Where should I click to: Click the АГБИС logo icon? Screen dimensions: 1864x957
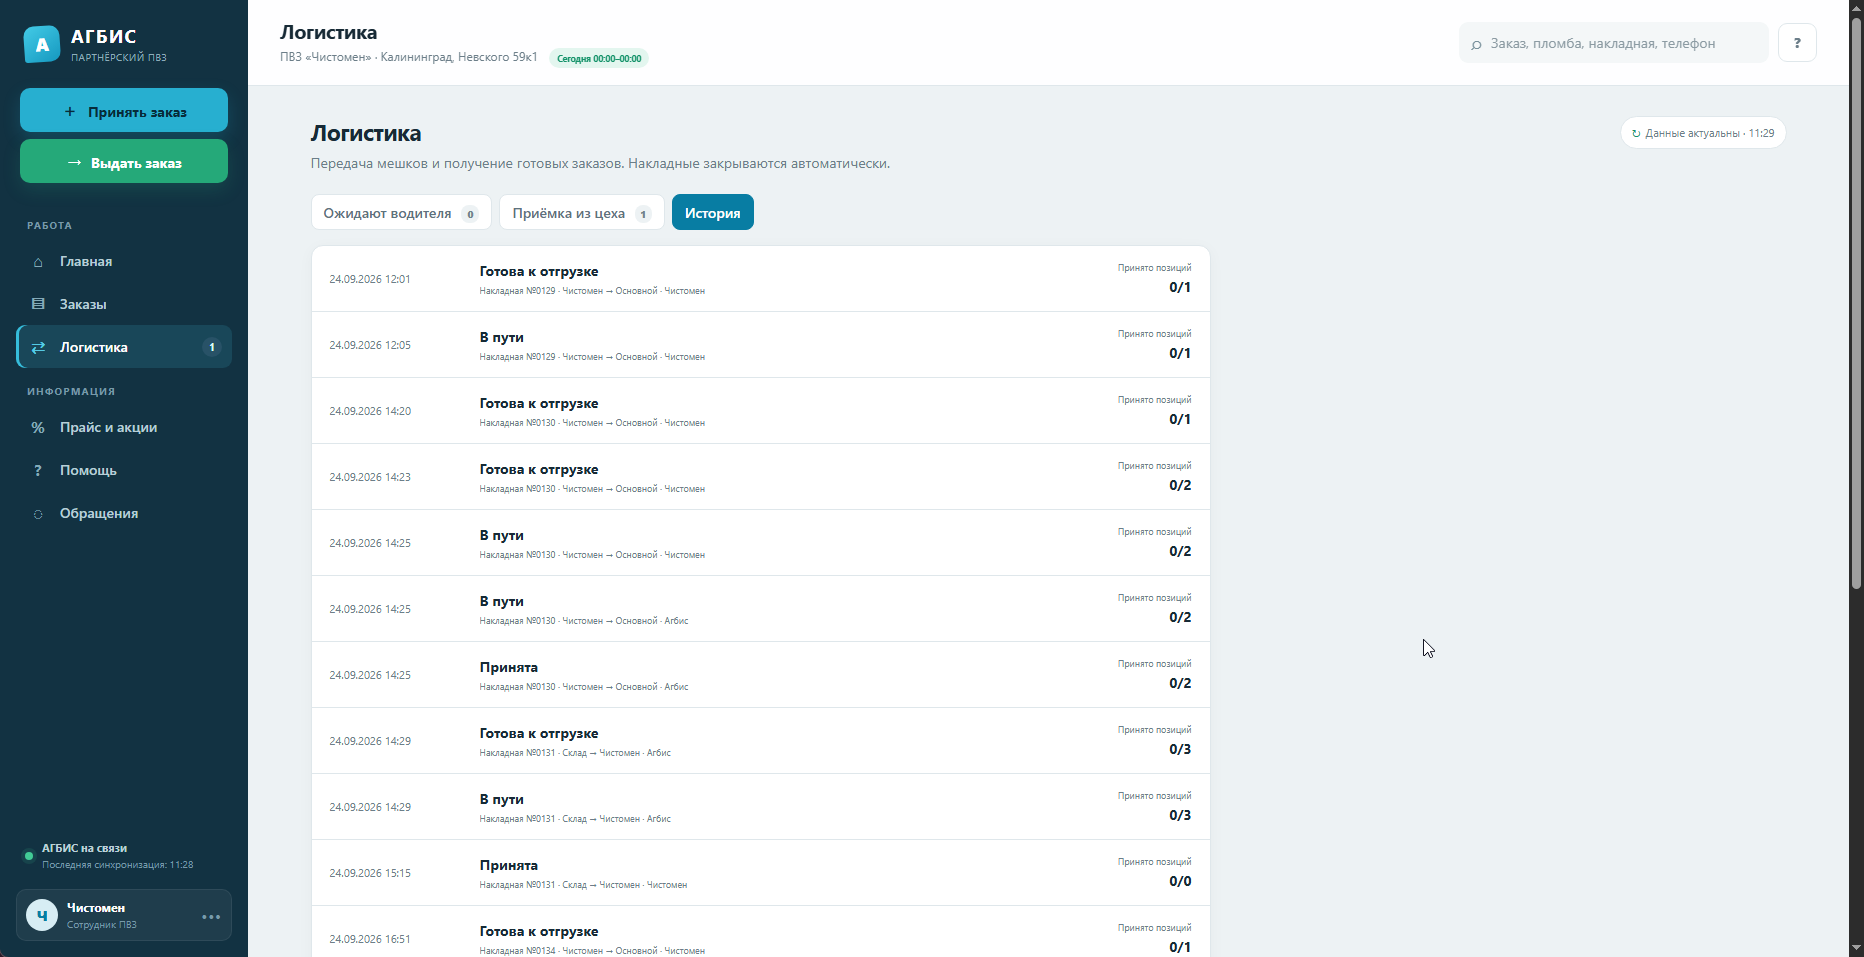pyautogui.click(x=42, y=44)
